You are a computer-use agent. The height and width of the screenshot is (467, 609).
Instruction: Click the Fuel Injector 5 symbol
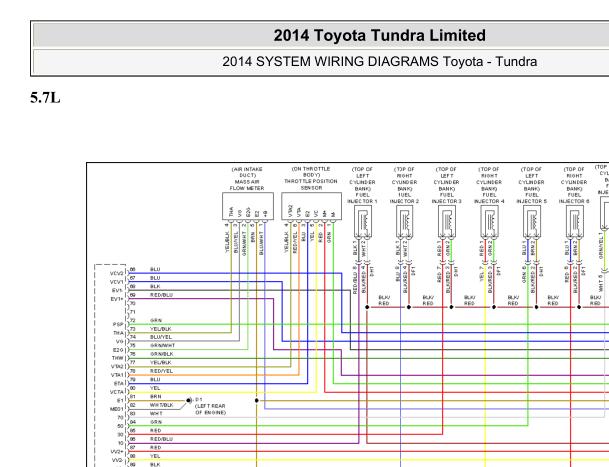pos(532,221)
